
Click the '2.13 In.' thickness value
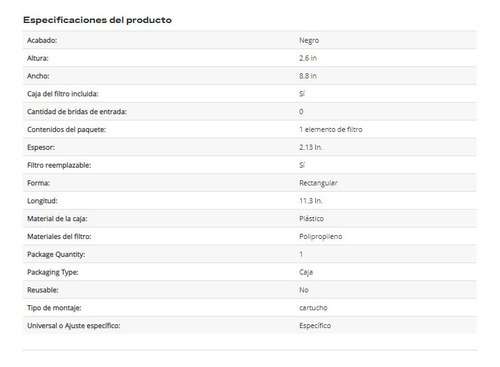tap(311, 147)
